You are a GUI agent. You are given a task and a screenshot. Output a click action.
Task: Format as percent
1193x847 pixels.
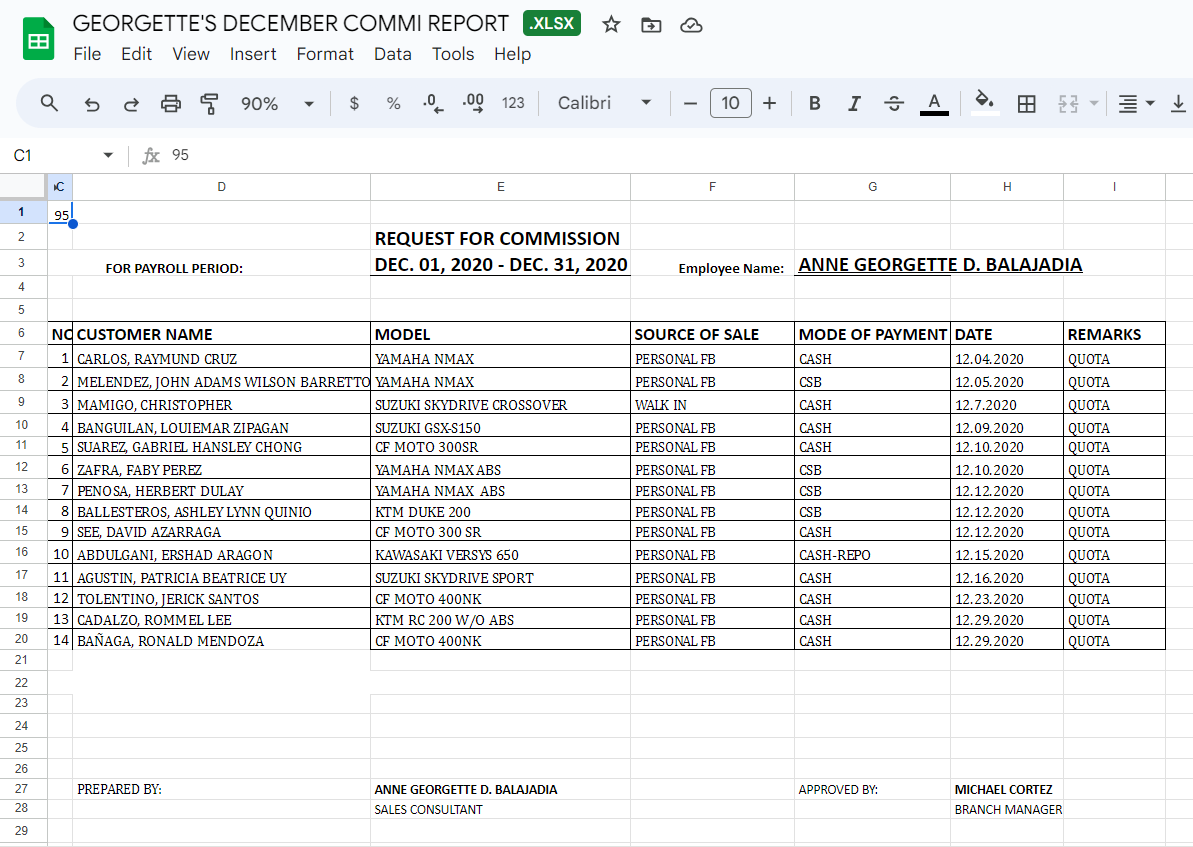tap(393, 103)
